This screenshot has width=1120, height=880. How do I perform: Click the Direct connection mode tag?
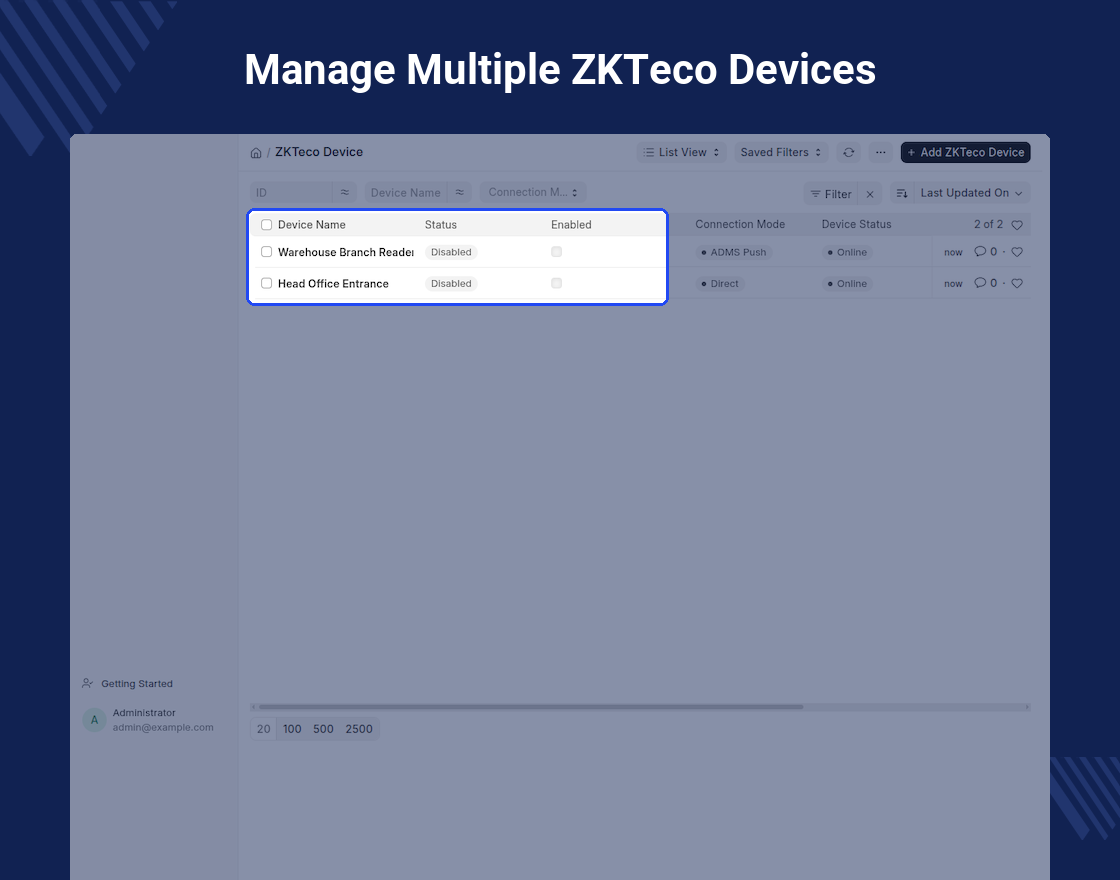pyautogui.click(x=720, y=284)
